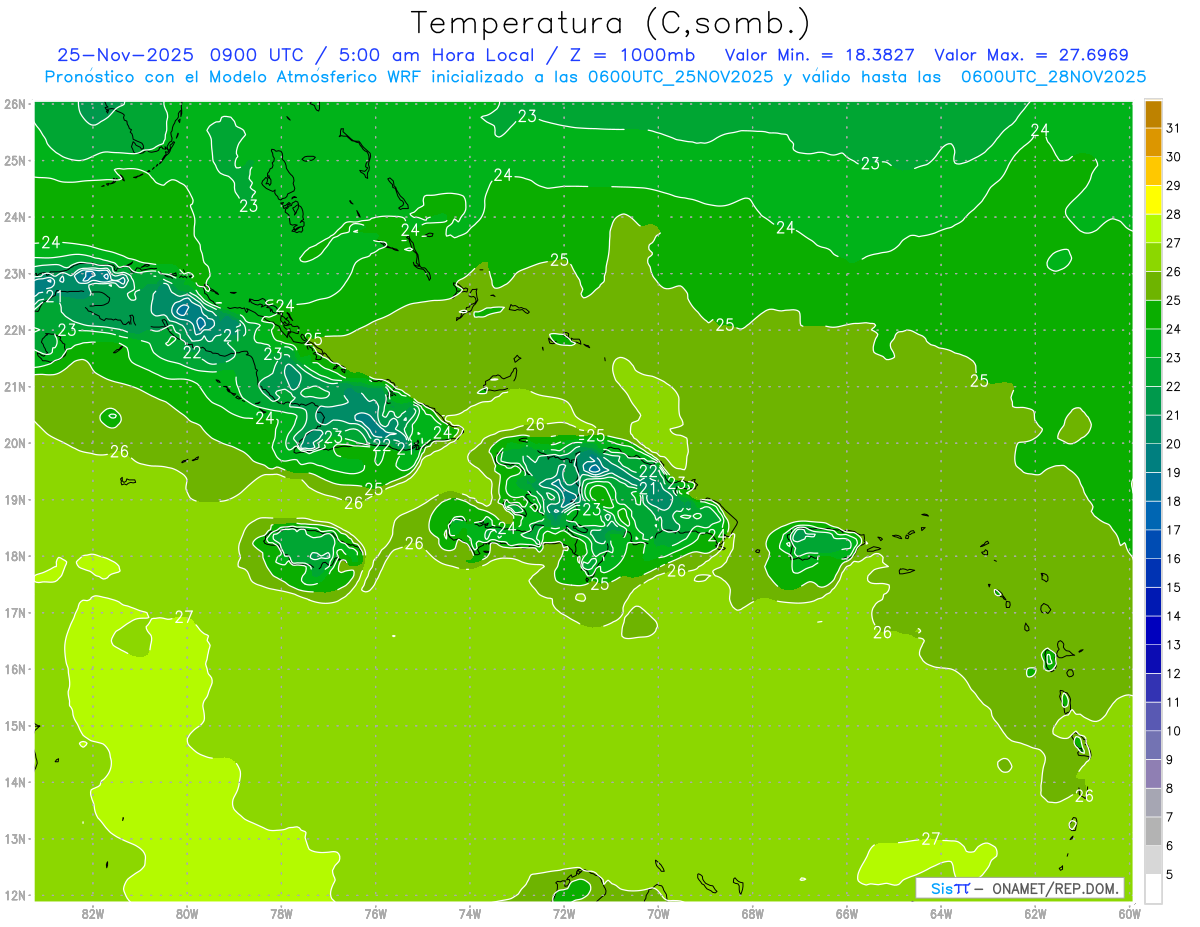Click the blue "Sisπ" logo text

tap(950, 888)
